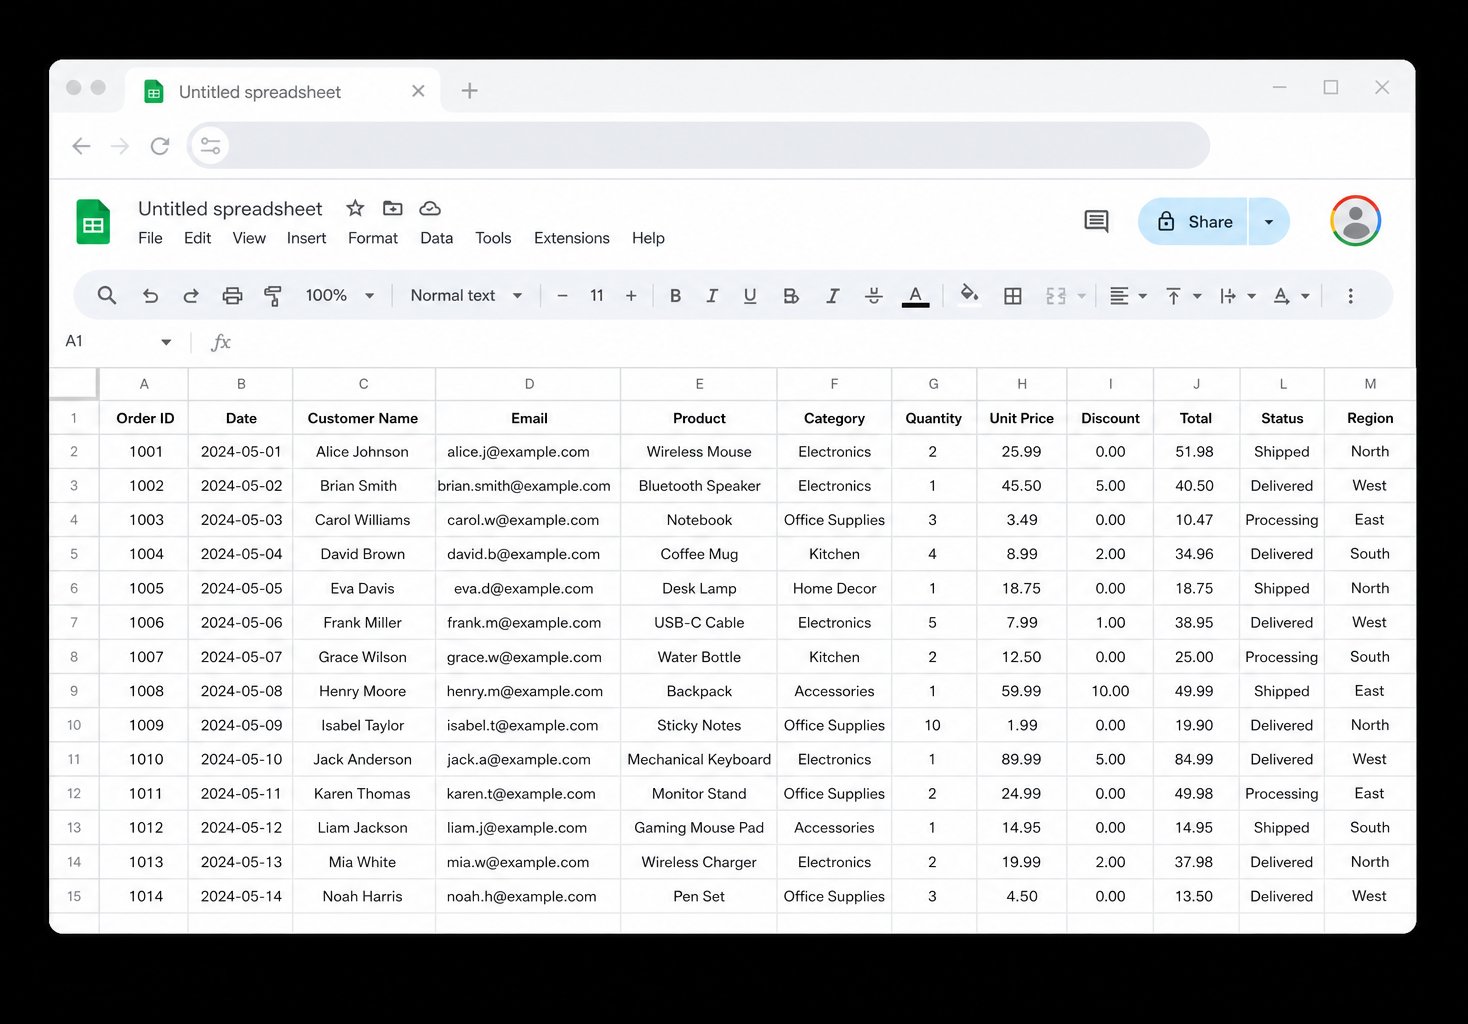Image resolution: width=1468 pixels, height=1024 pixels.
Task: Select the Mechanical Keyboard cell
Action: 699,759
